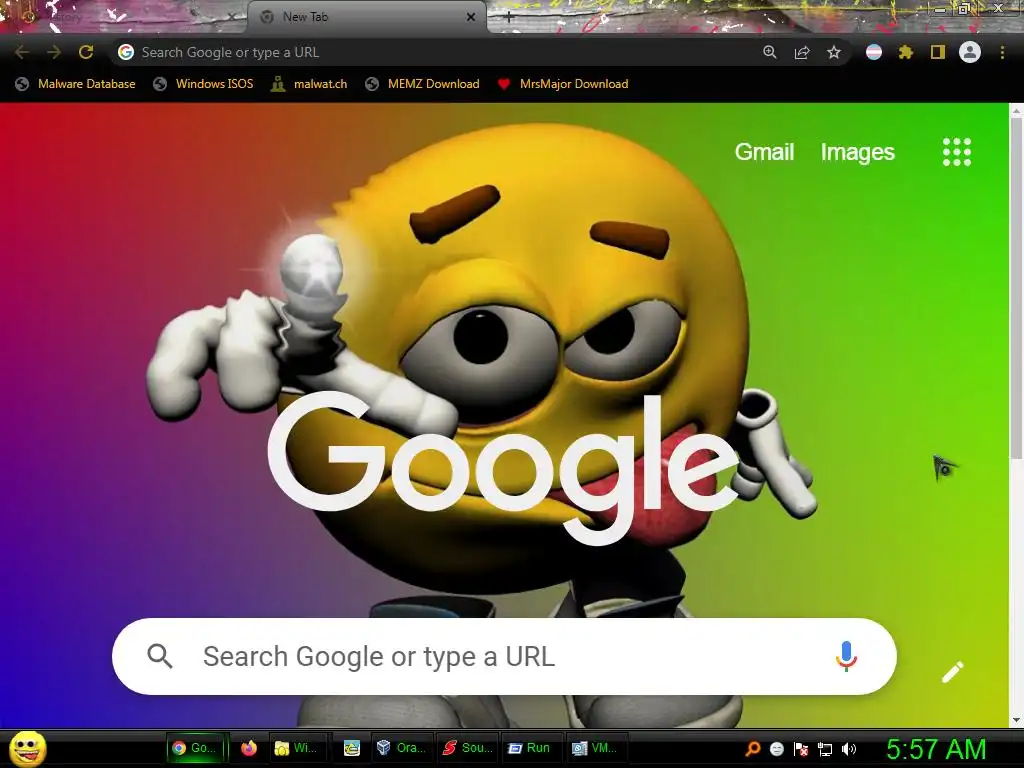Screen dimensions: 1024x768
Task: Open the zoom magnifier icon in address bar
Action: pyautogui.click(x=770, y=52)
